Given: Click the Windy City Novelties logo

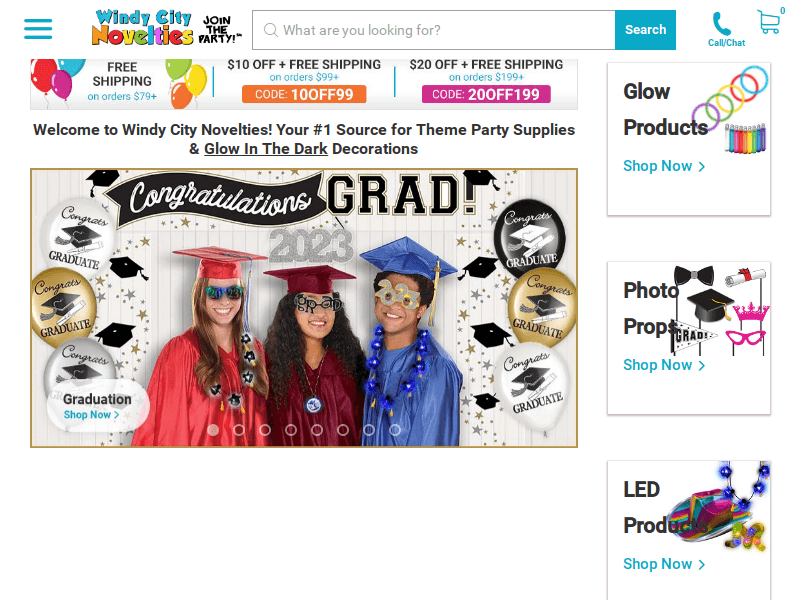Looking at the screenshot, I should pyautogui.click(x=167, y=28).
